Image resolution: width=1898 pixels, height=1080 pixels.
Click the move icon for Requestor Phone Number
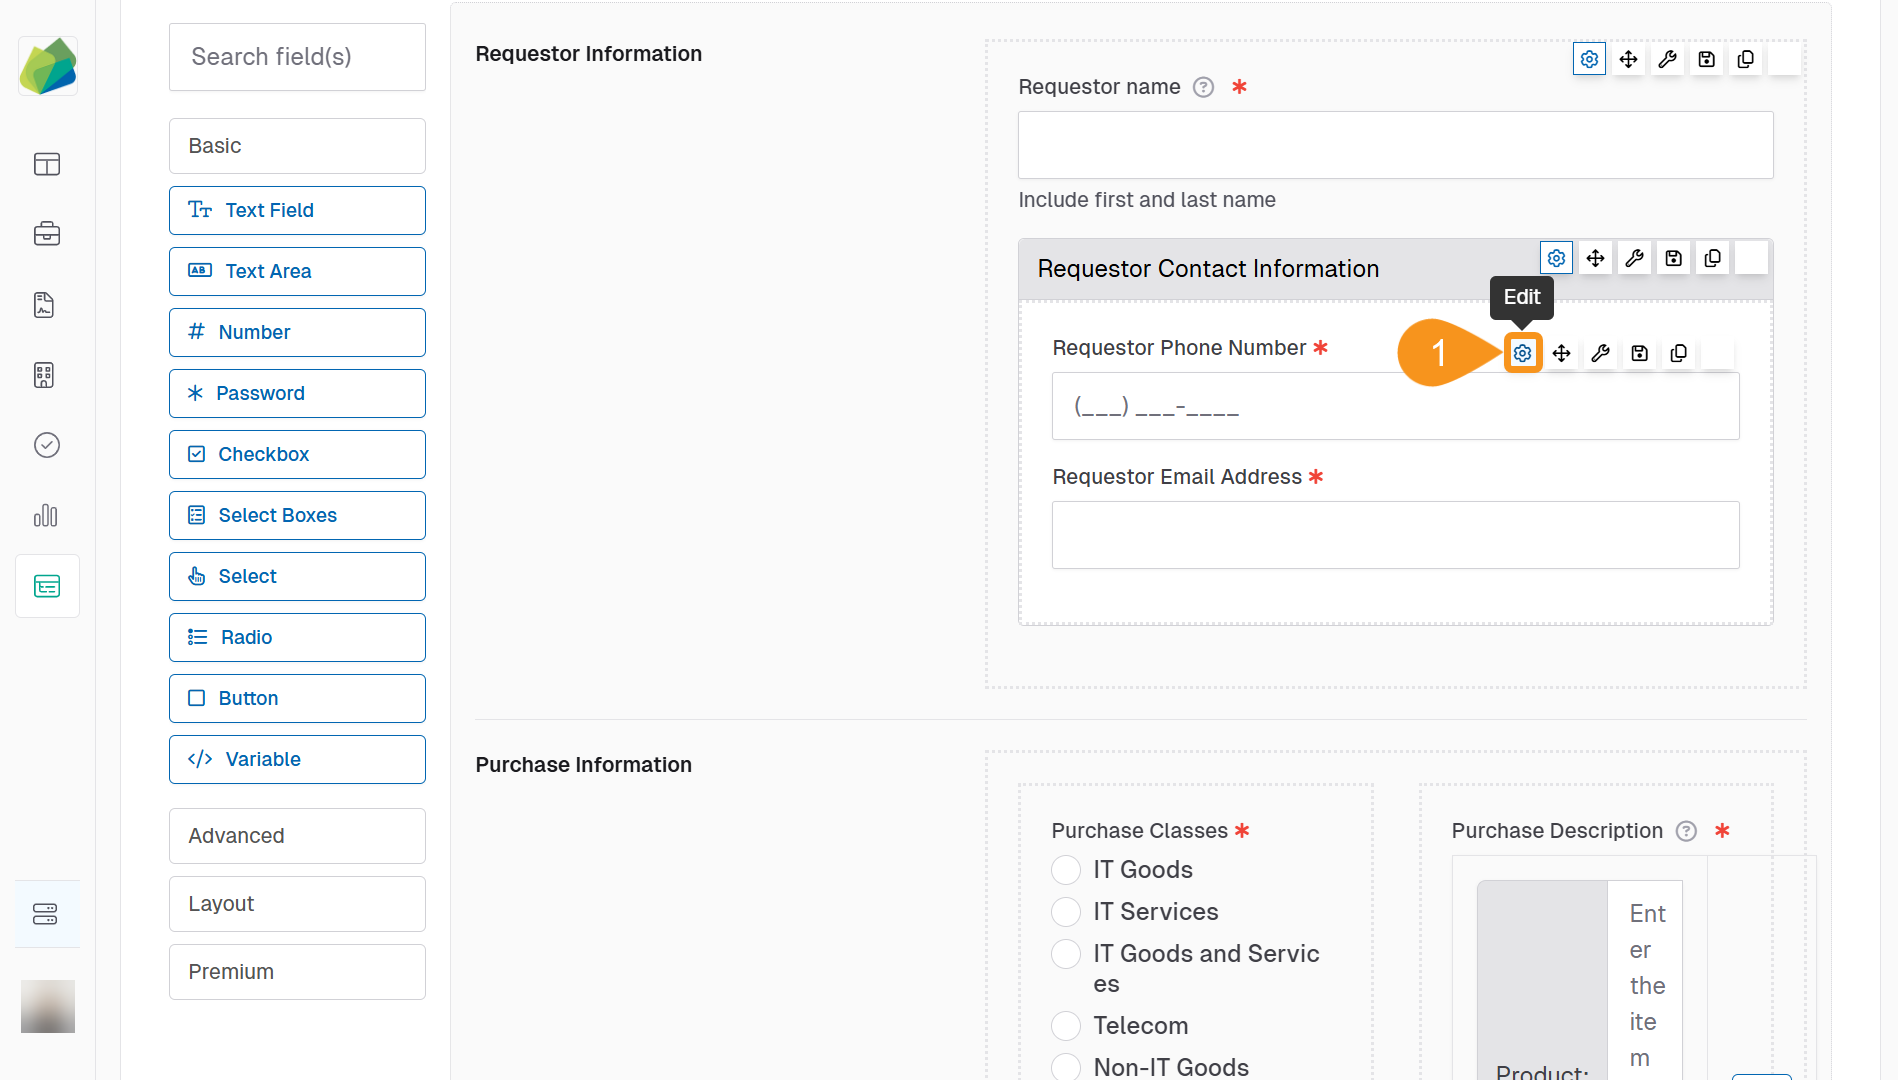click(1561, 353)
